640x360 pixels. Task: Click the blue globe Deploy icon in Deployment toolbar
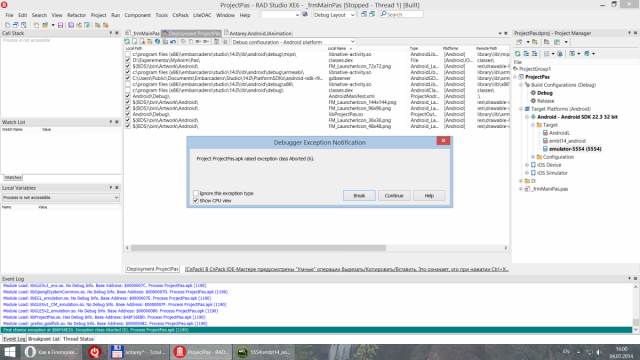[158, 42]
